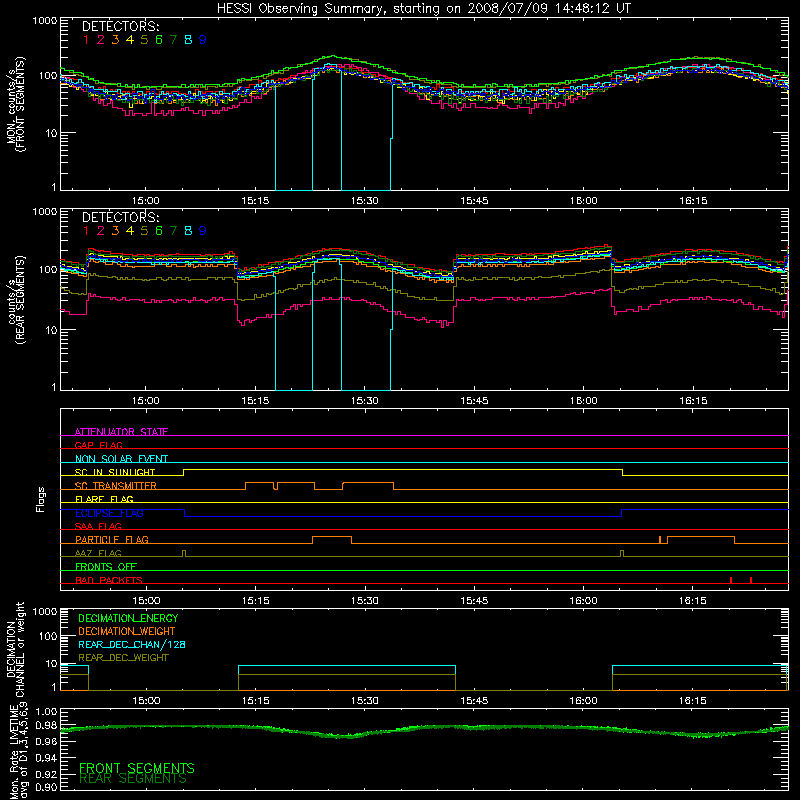
Task: Select olive detector 5 in rear segments legend
Action: point(144,231)
